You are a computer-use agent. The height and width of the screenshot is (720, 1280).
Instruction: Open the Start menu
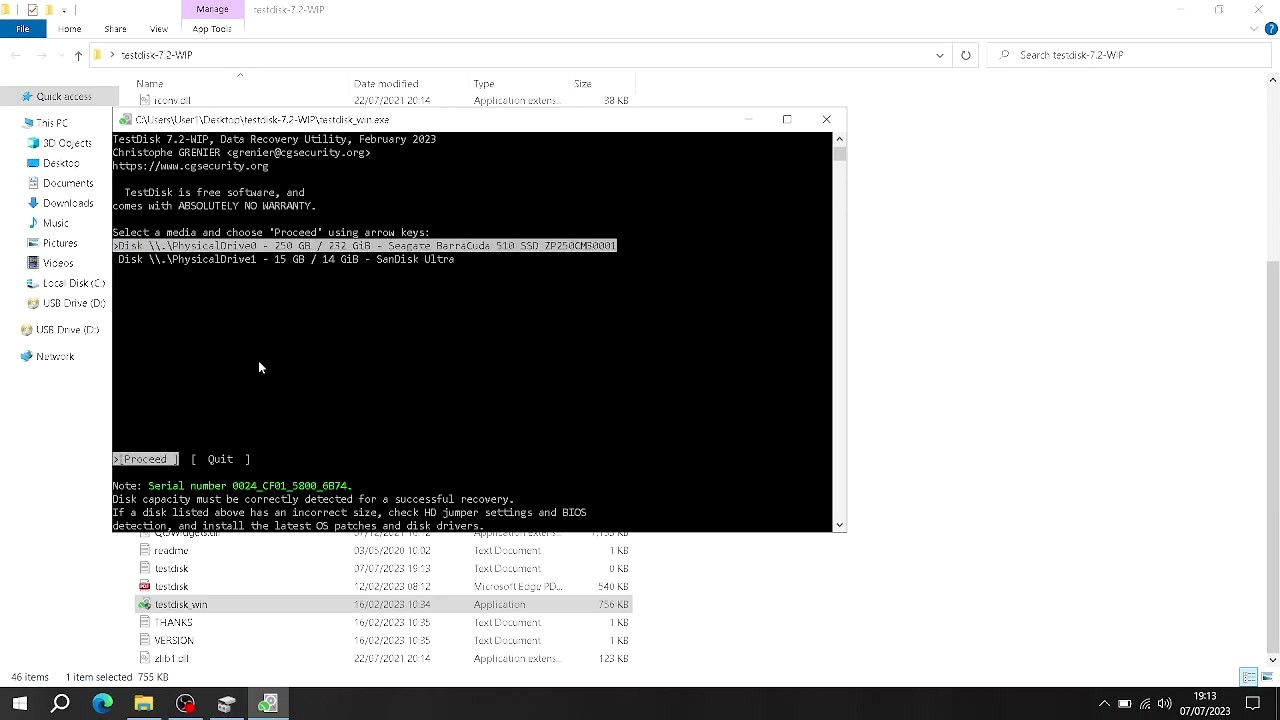click(x=20, y=704)
